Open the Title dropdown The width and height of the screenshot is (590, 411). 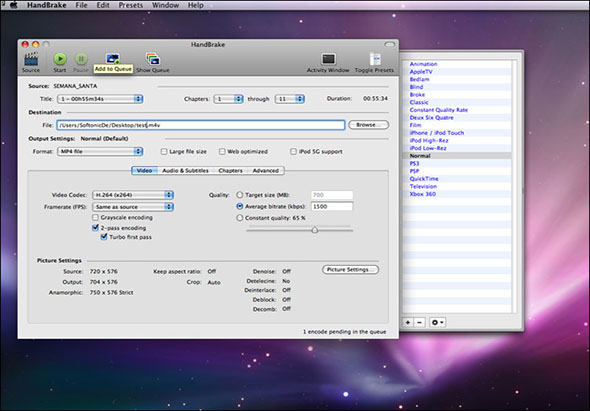coord(100,99)
